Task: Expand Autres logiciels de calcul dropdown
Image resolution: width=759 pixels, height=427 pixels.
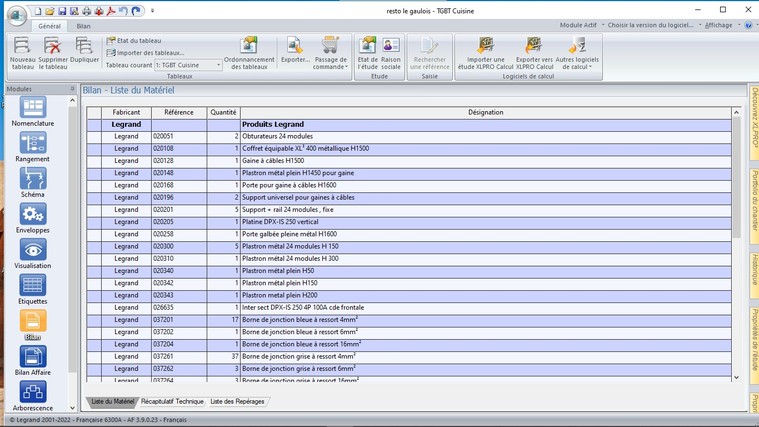Action: (x=577, y=53)
